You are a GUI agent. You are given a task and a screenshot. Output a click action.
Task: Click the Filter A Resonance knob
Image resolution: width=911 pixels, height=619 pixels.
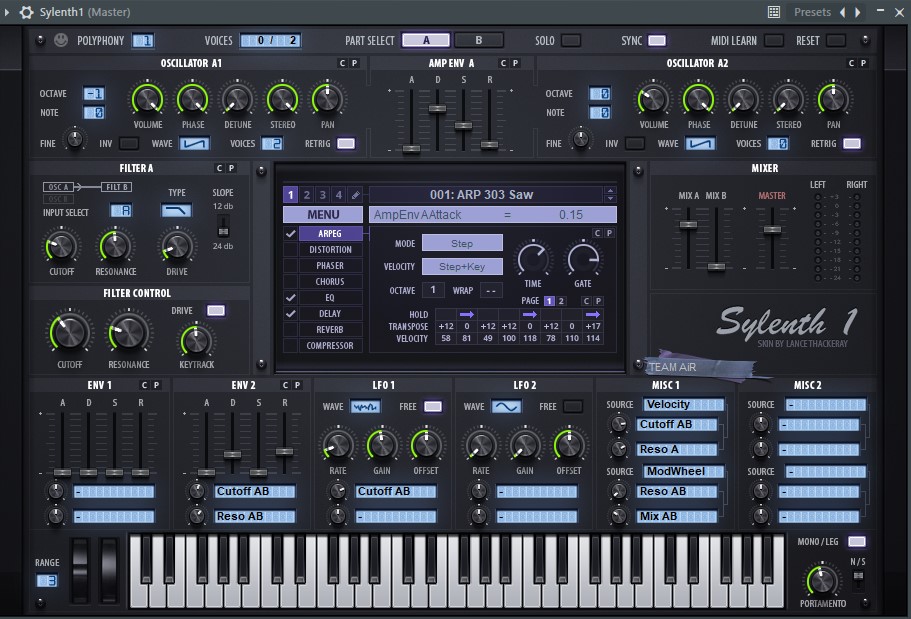point(115,246)
